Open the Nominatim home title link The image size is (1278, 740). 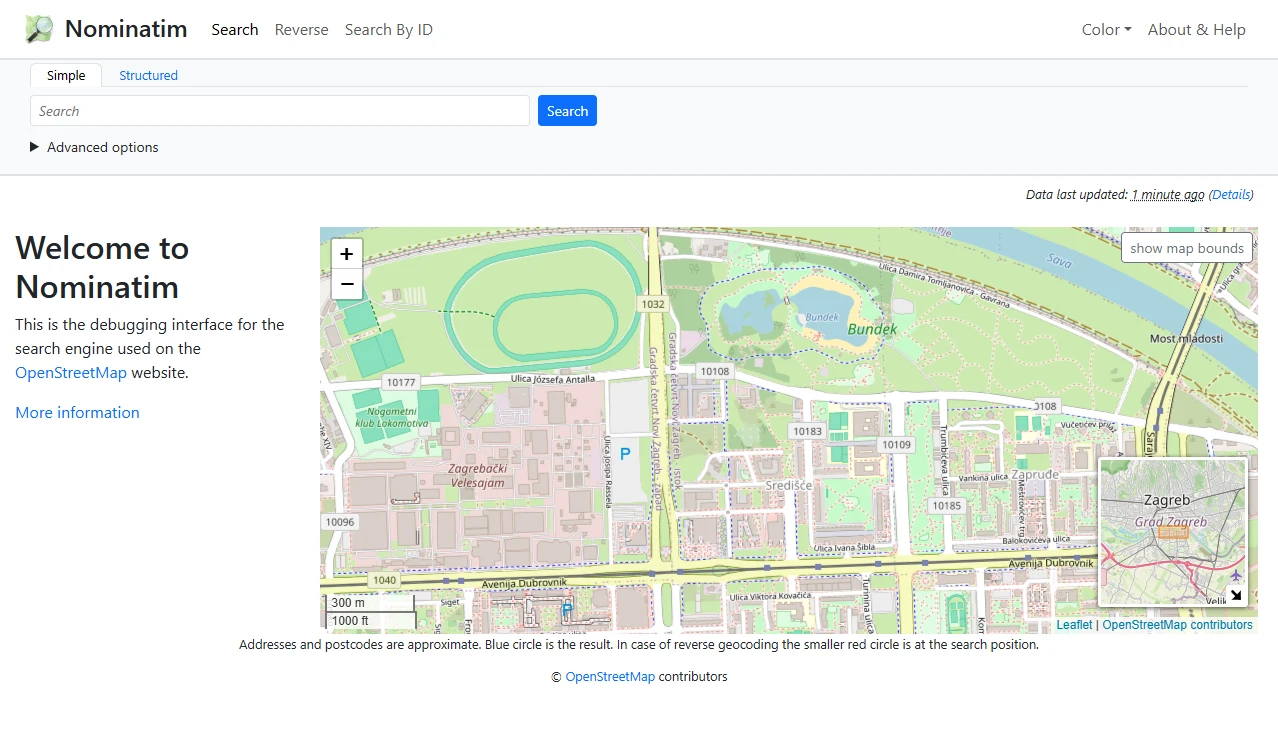[126, 29]
